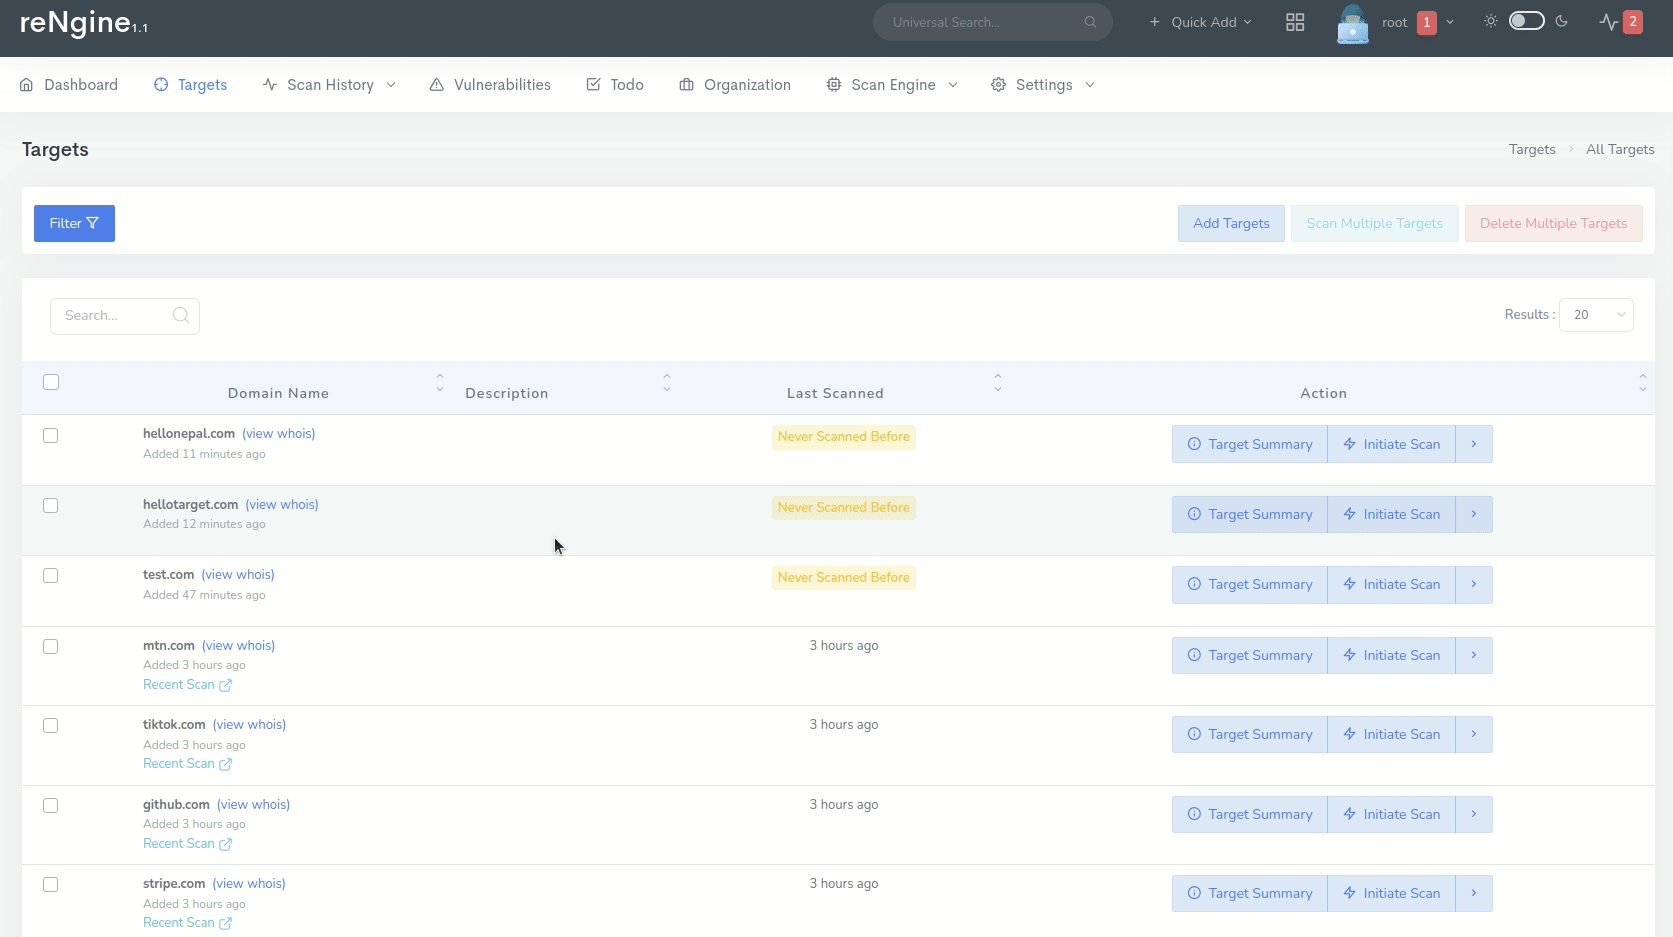Click the search magnifier in Universal Search
Image resolution: width=1673 pixels, height=937 pixels.
click(1090, 22)
